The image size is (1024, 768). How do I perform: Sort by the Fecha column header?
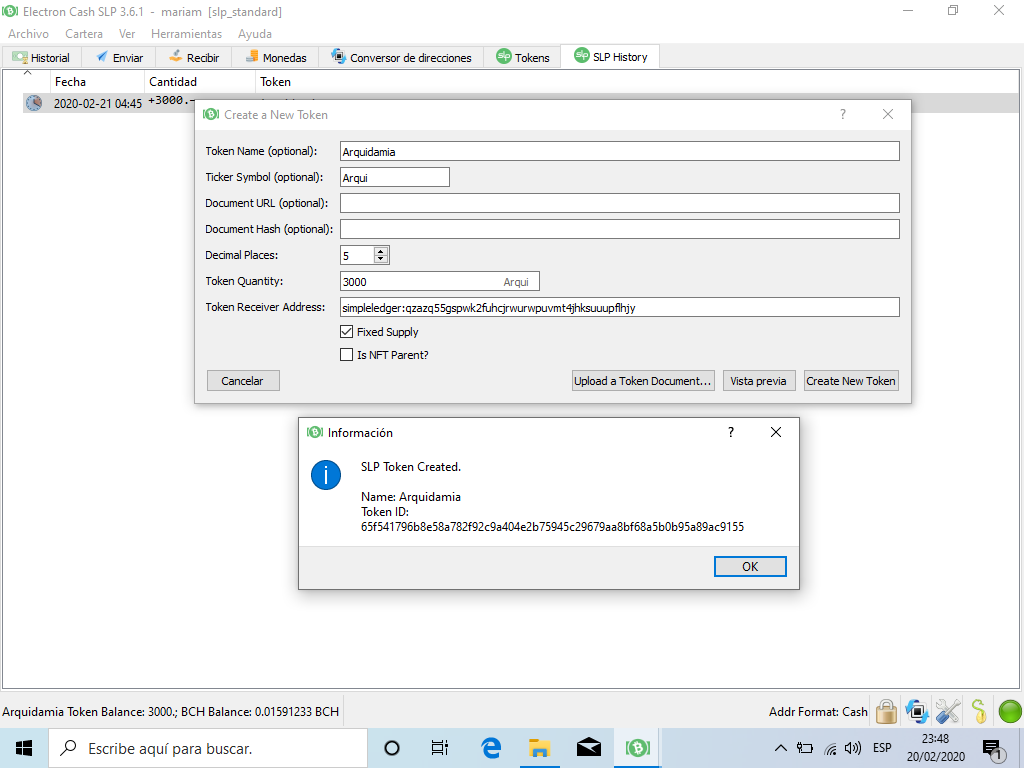[x=97, y=82]
